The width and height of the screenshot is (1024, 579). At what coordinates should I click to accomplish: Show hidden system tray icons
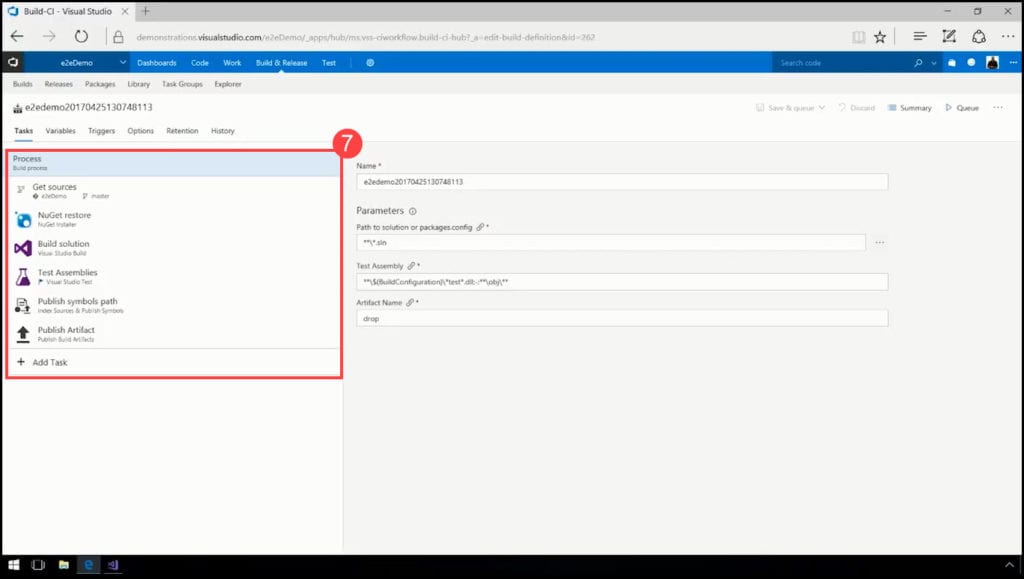(x=1009, y=565)
